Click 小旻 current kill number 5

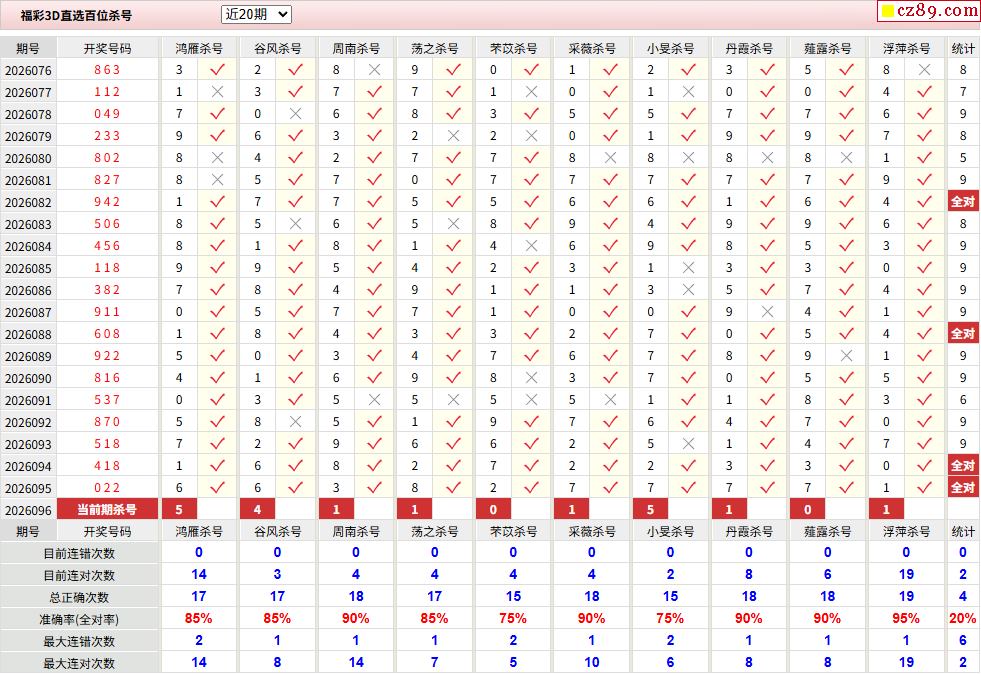650,509
